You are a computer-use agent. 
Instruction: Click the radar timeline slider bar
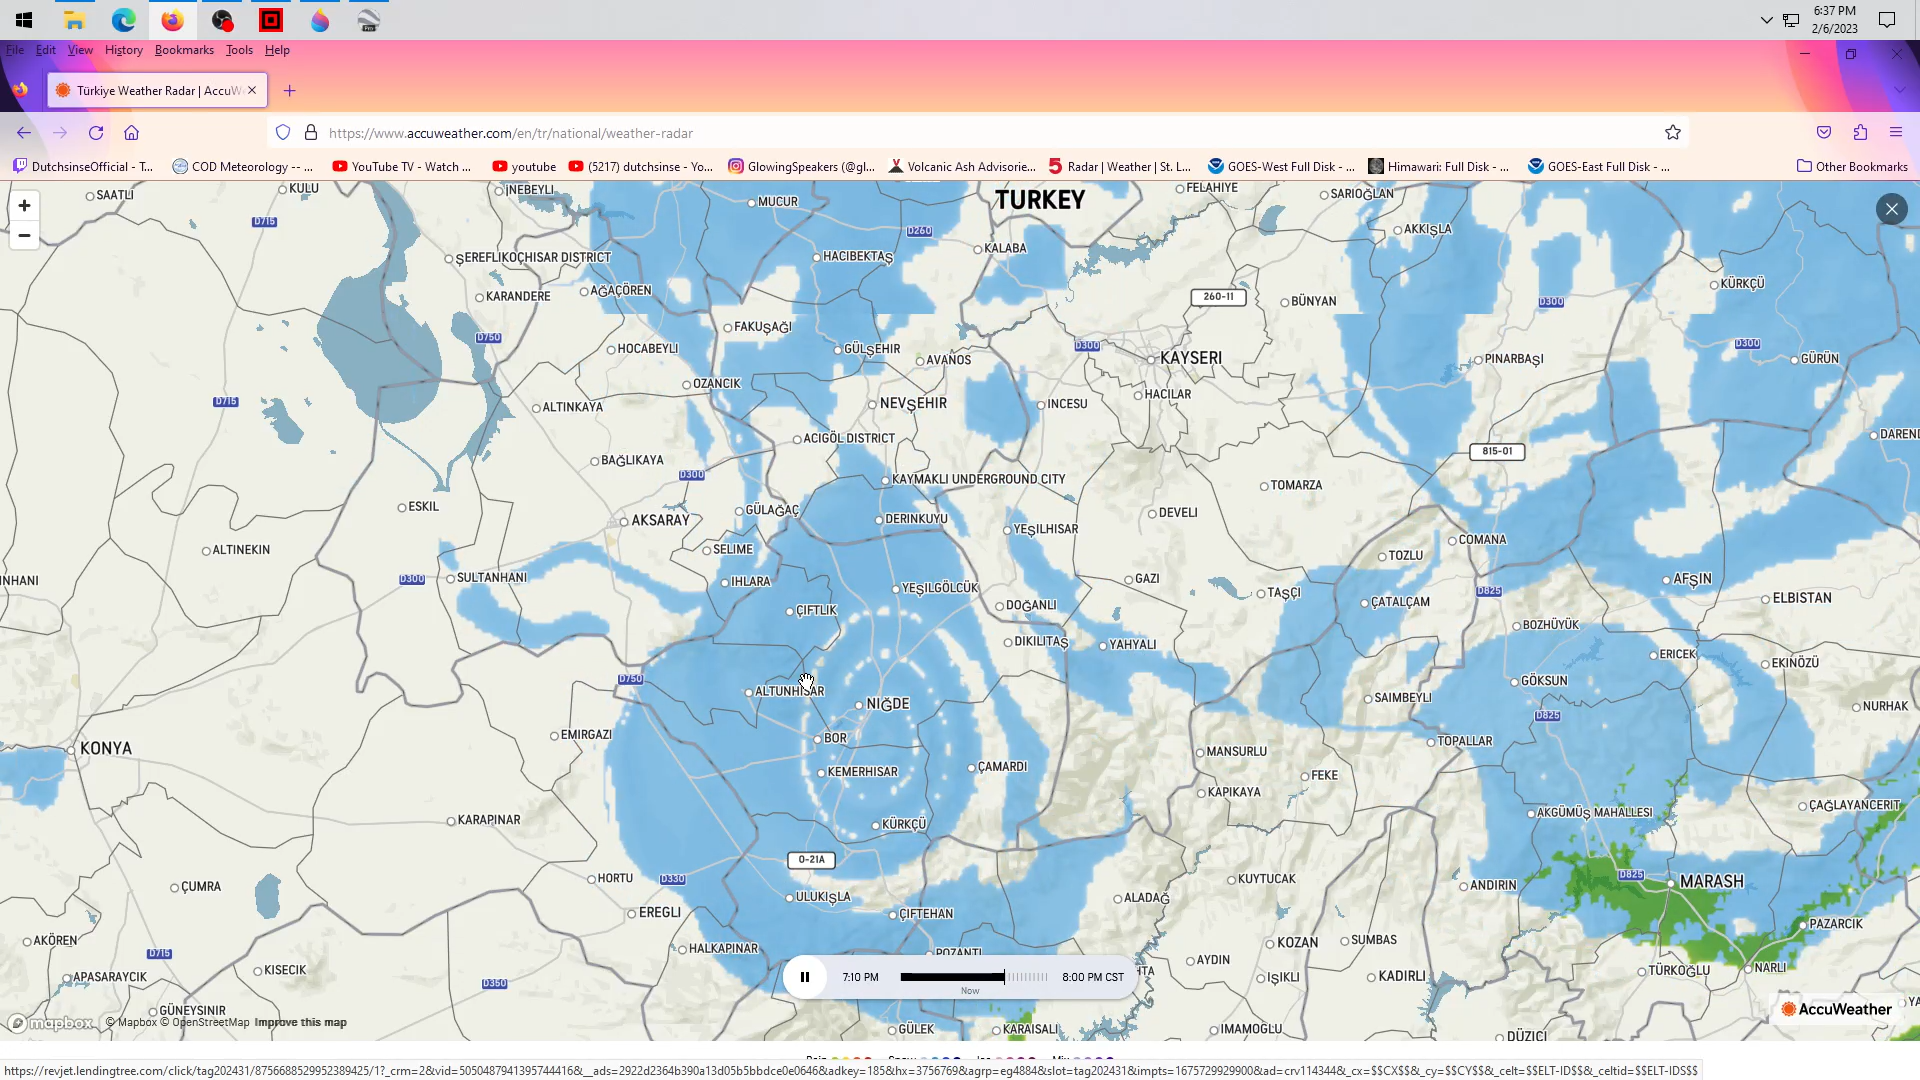click(x=974, y=977)
